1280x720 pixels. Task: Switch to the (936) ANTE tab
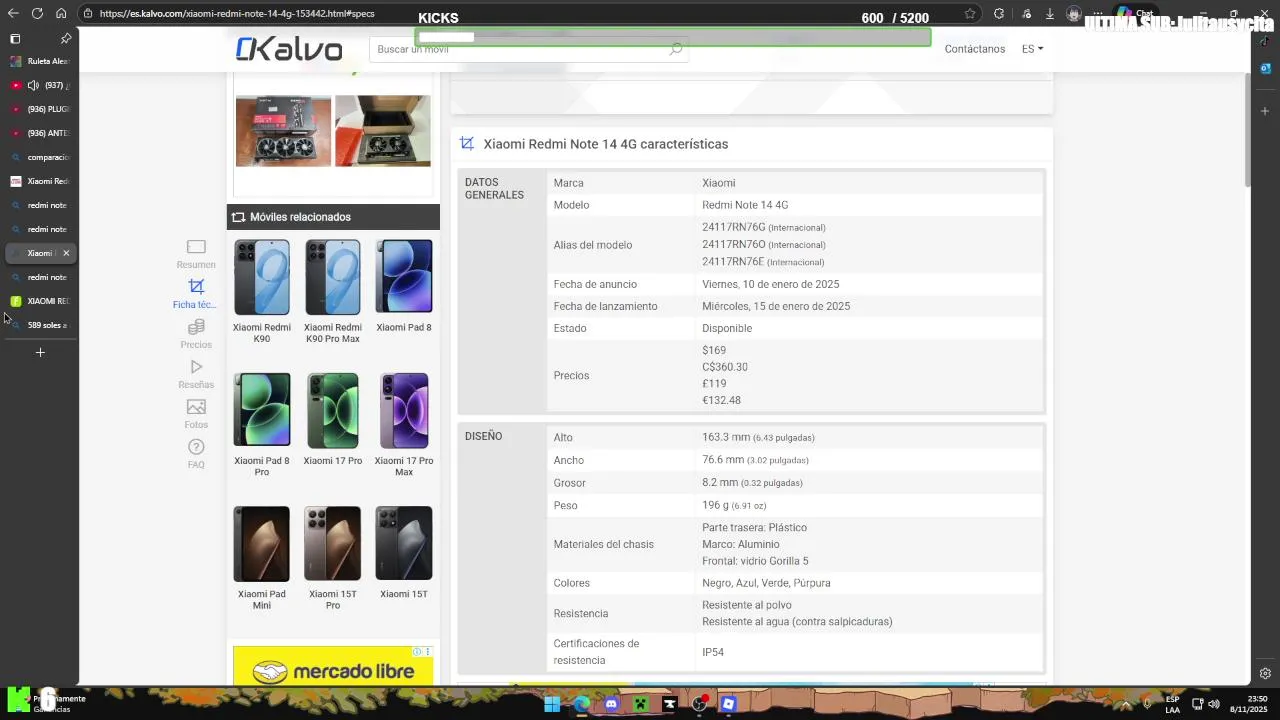point(40,133)
